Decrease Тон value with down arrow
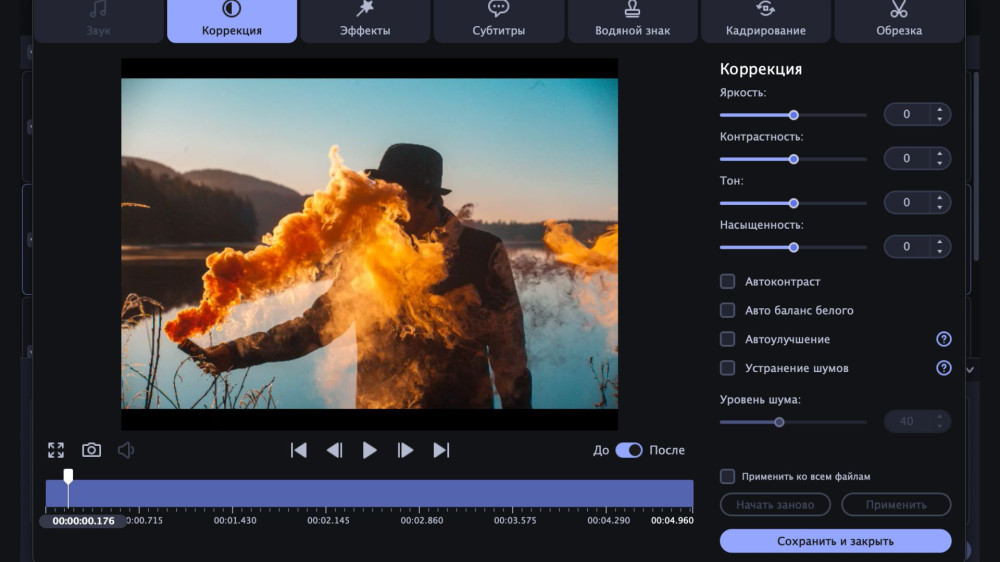The image size is (1000, 562). [x=939, y=207]
